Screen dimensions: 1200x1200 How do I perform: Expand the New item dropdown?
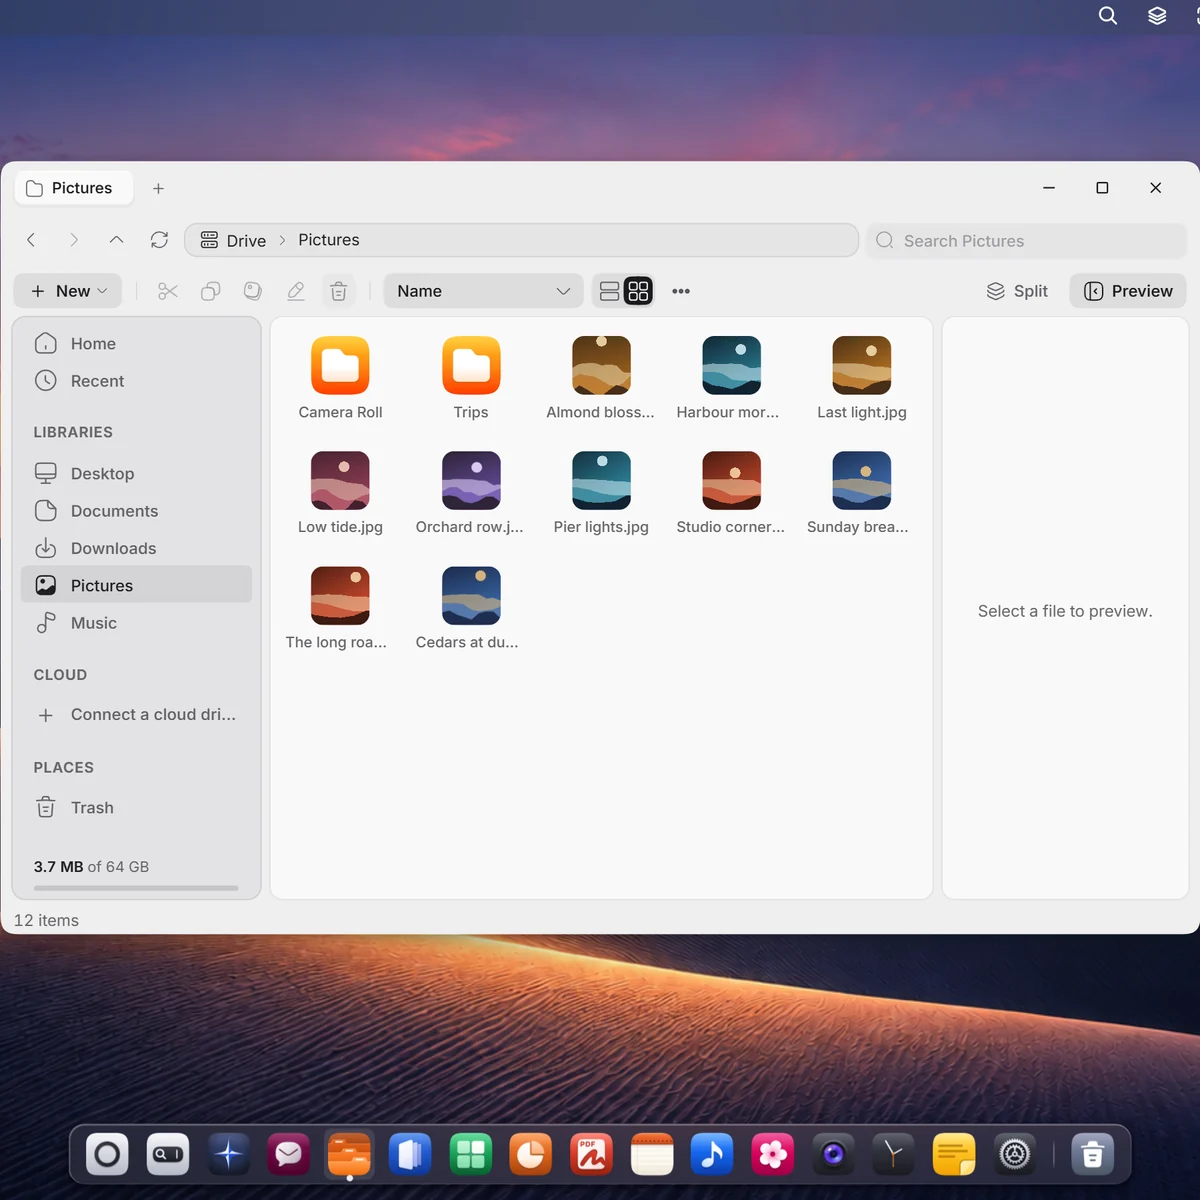pos(68,291)
